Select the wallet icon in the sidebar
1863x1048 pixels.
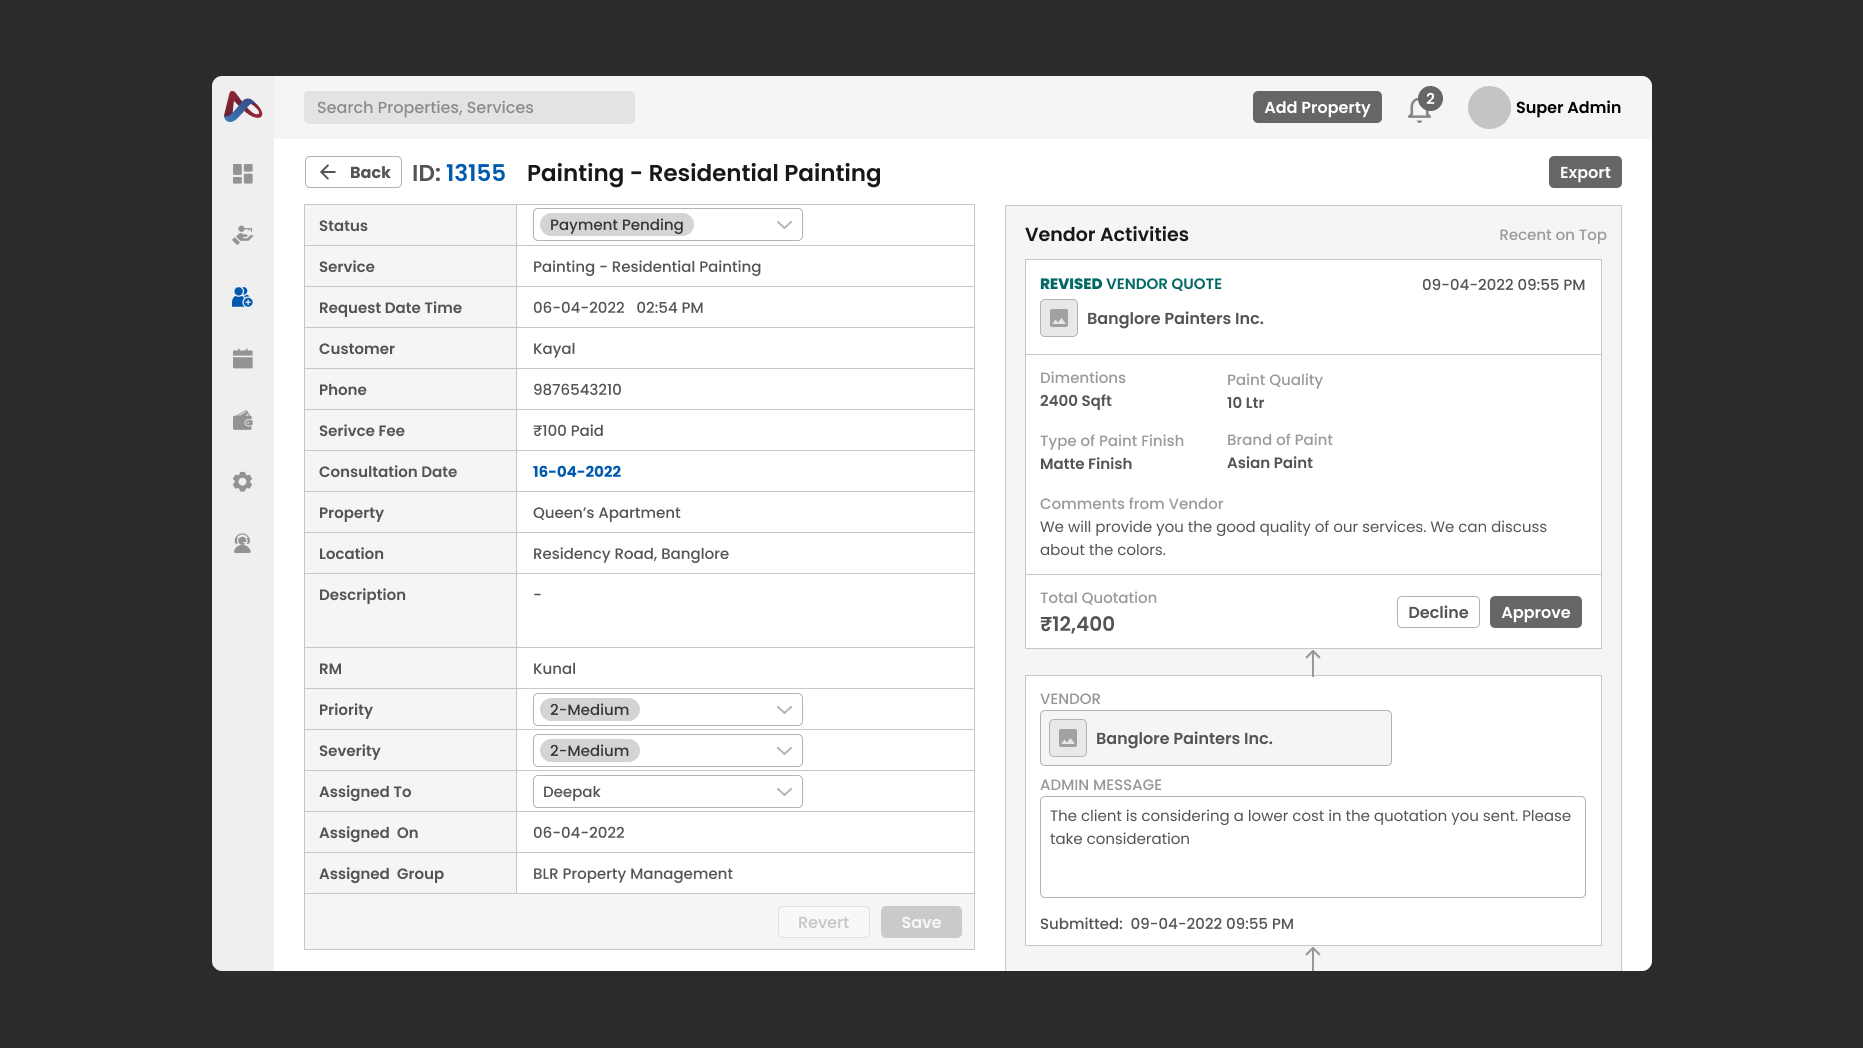[x=242, y=420]
